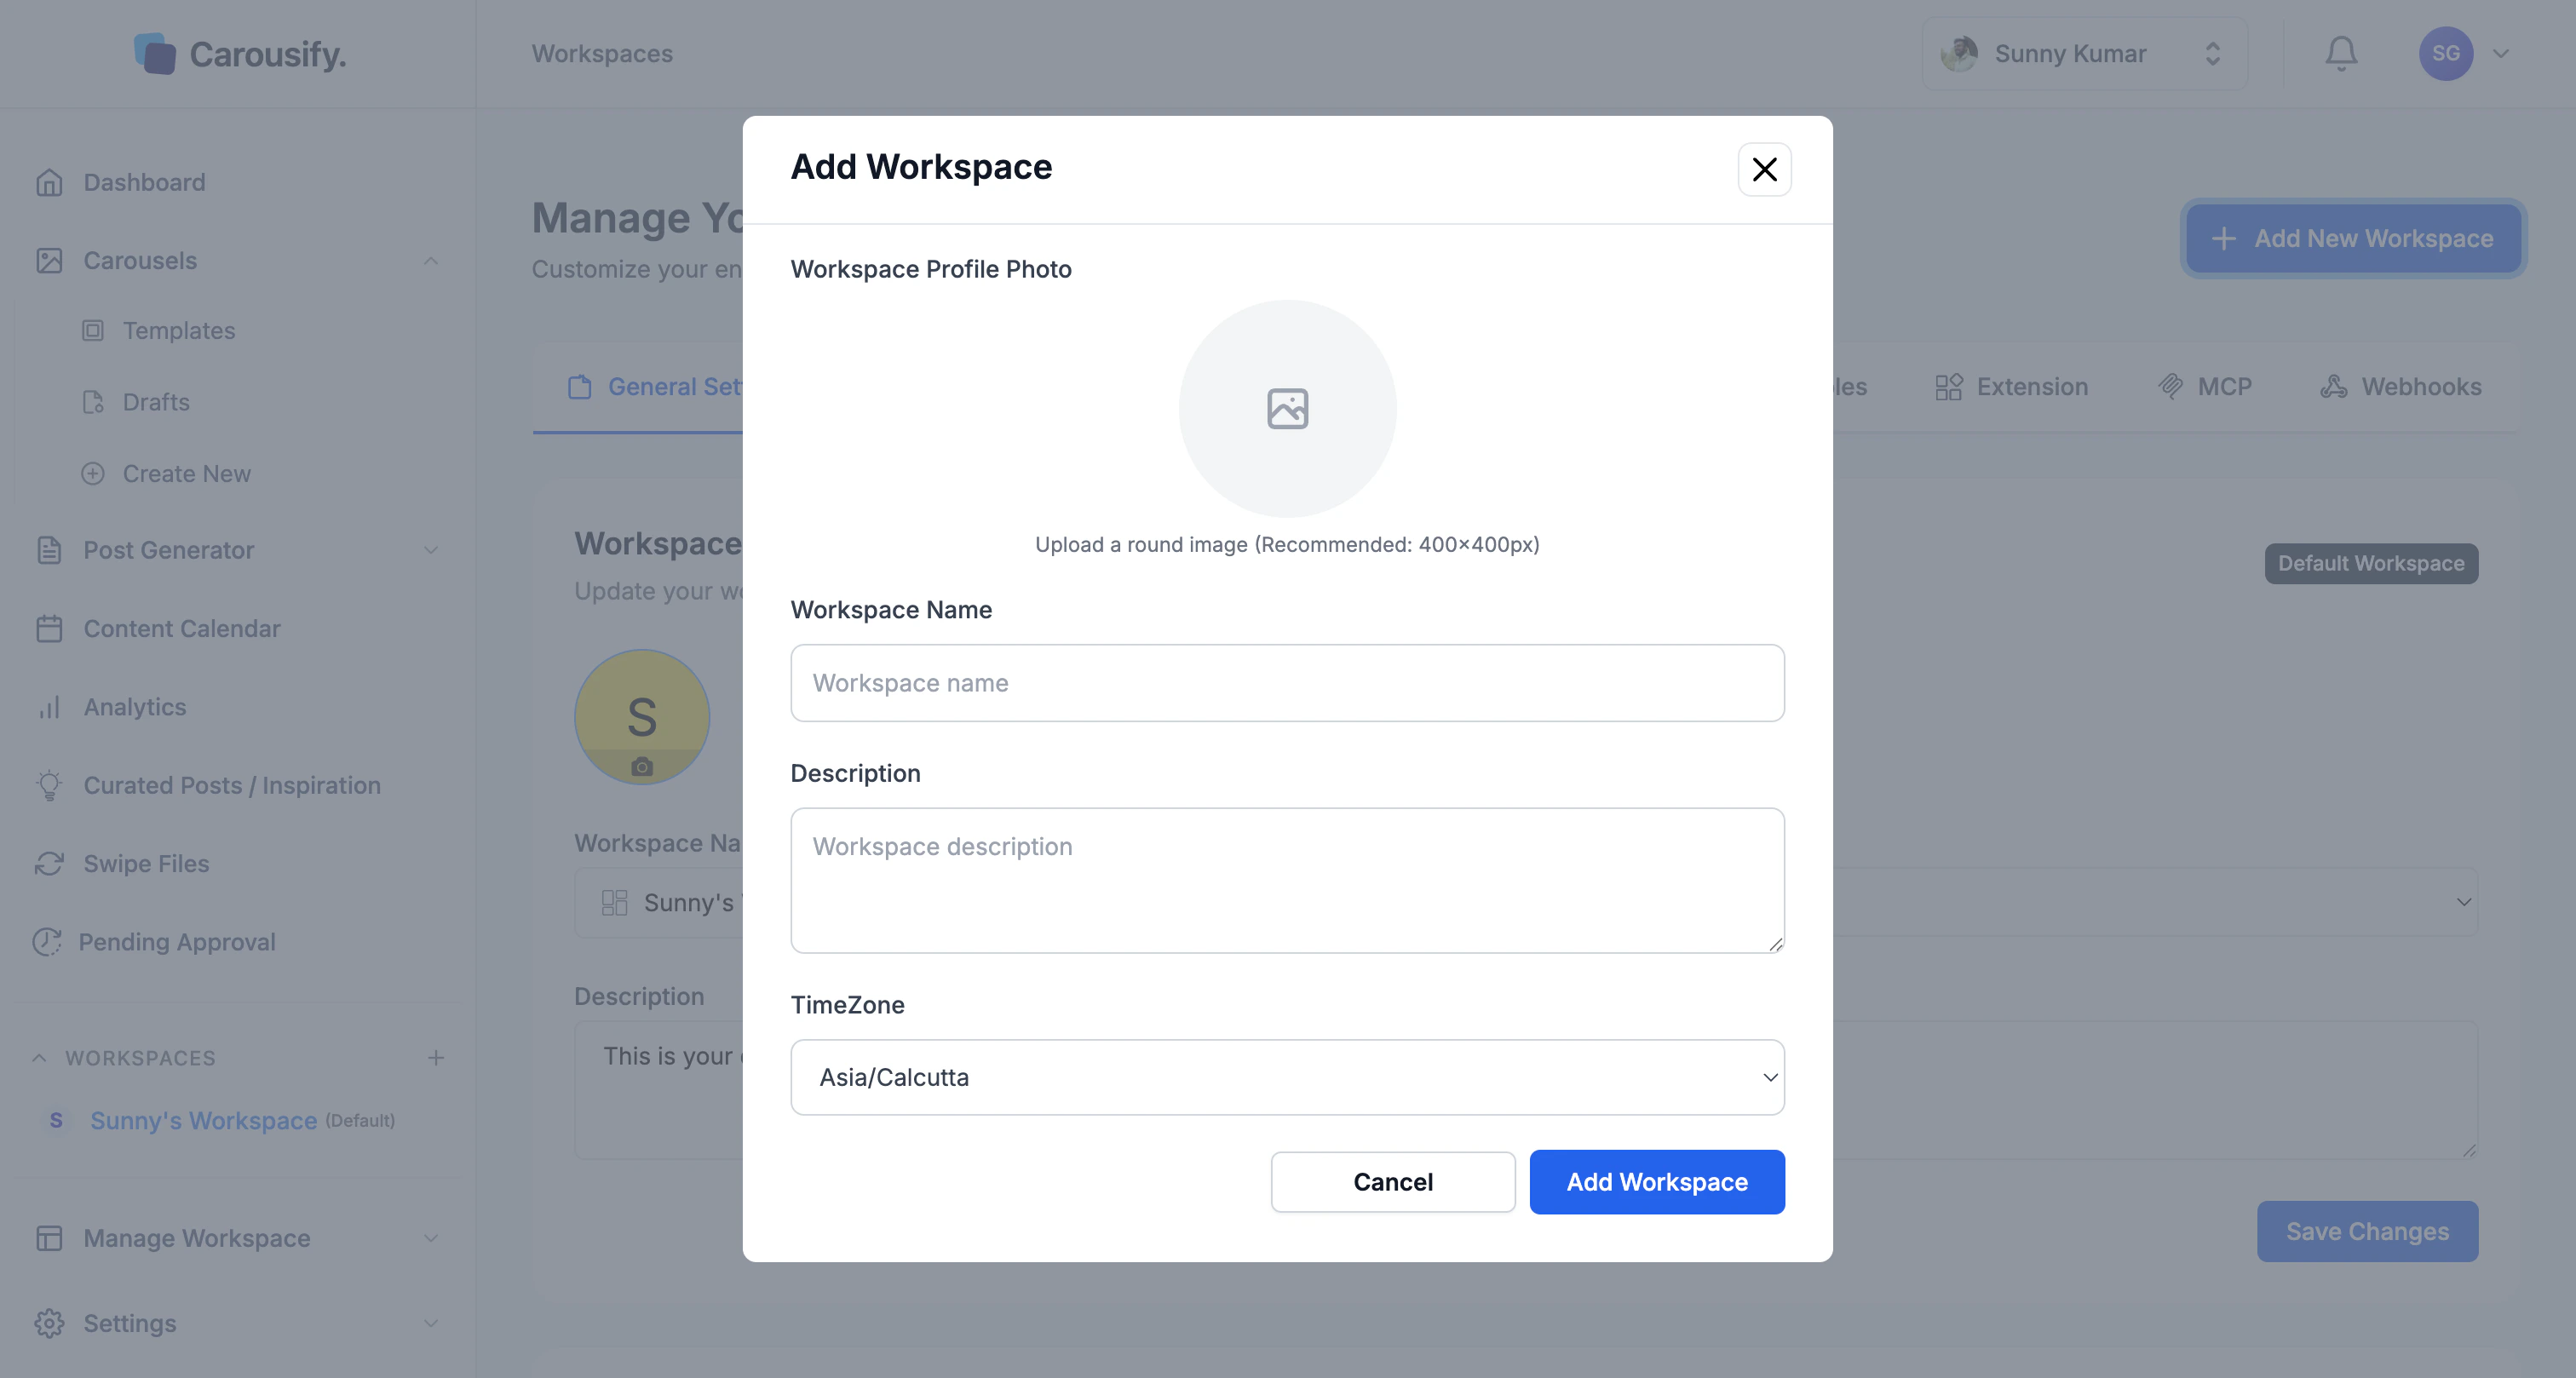Focus the Workspace name input field

1287,683
